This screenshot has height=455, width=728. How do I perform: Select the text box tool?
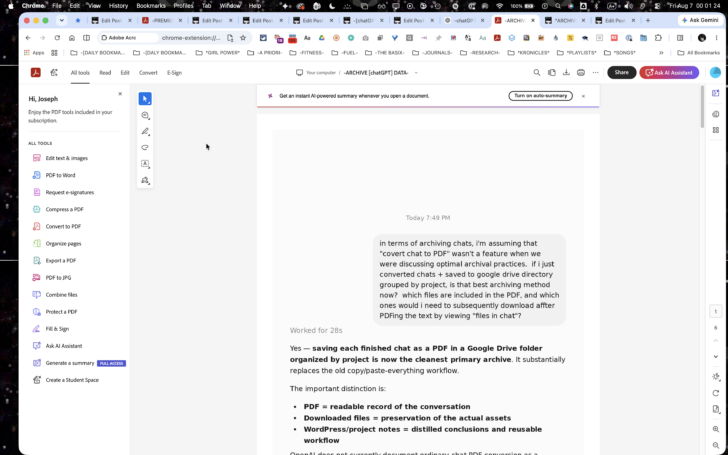pyautogui.click(x=145, y=164)
